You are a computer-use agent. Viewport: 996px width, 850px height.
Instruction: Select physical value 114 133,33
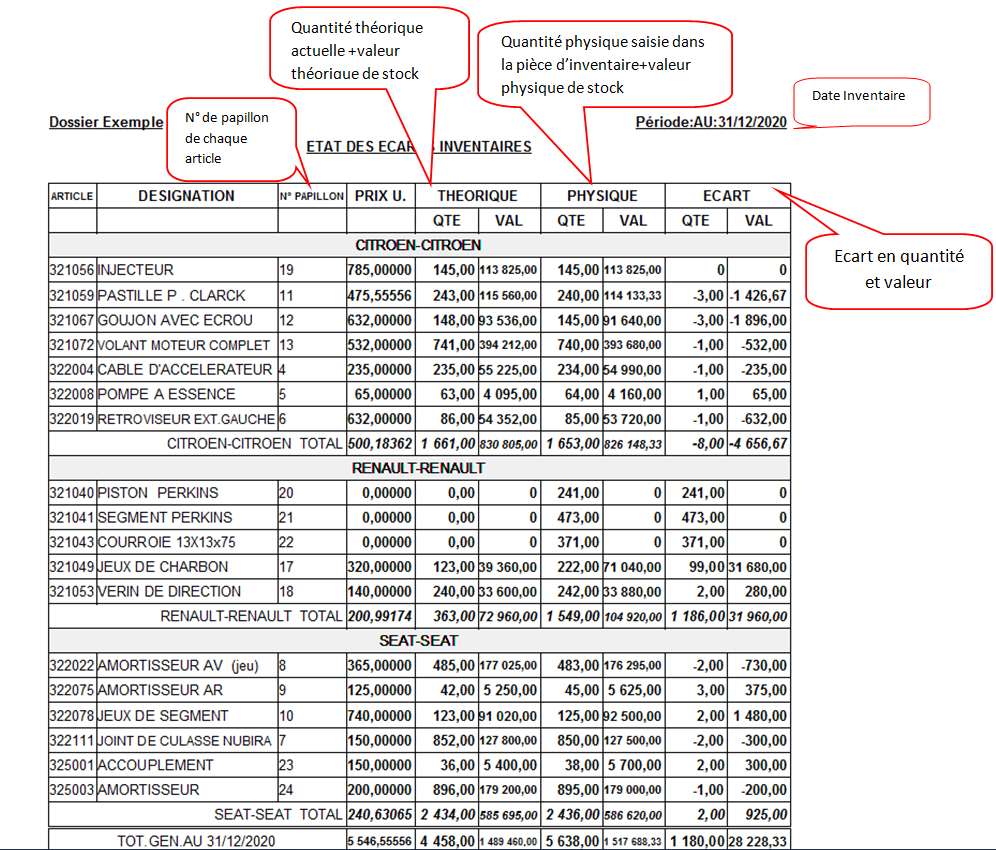pos(633,295)
